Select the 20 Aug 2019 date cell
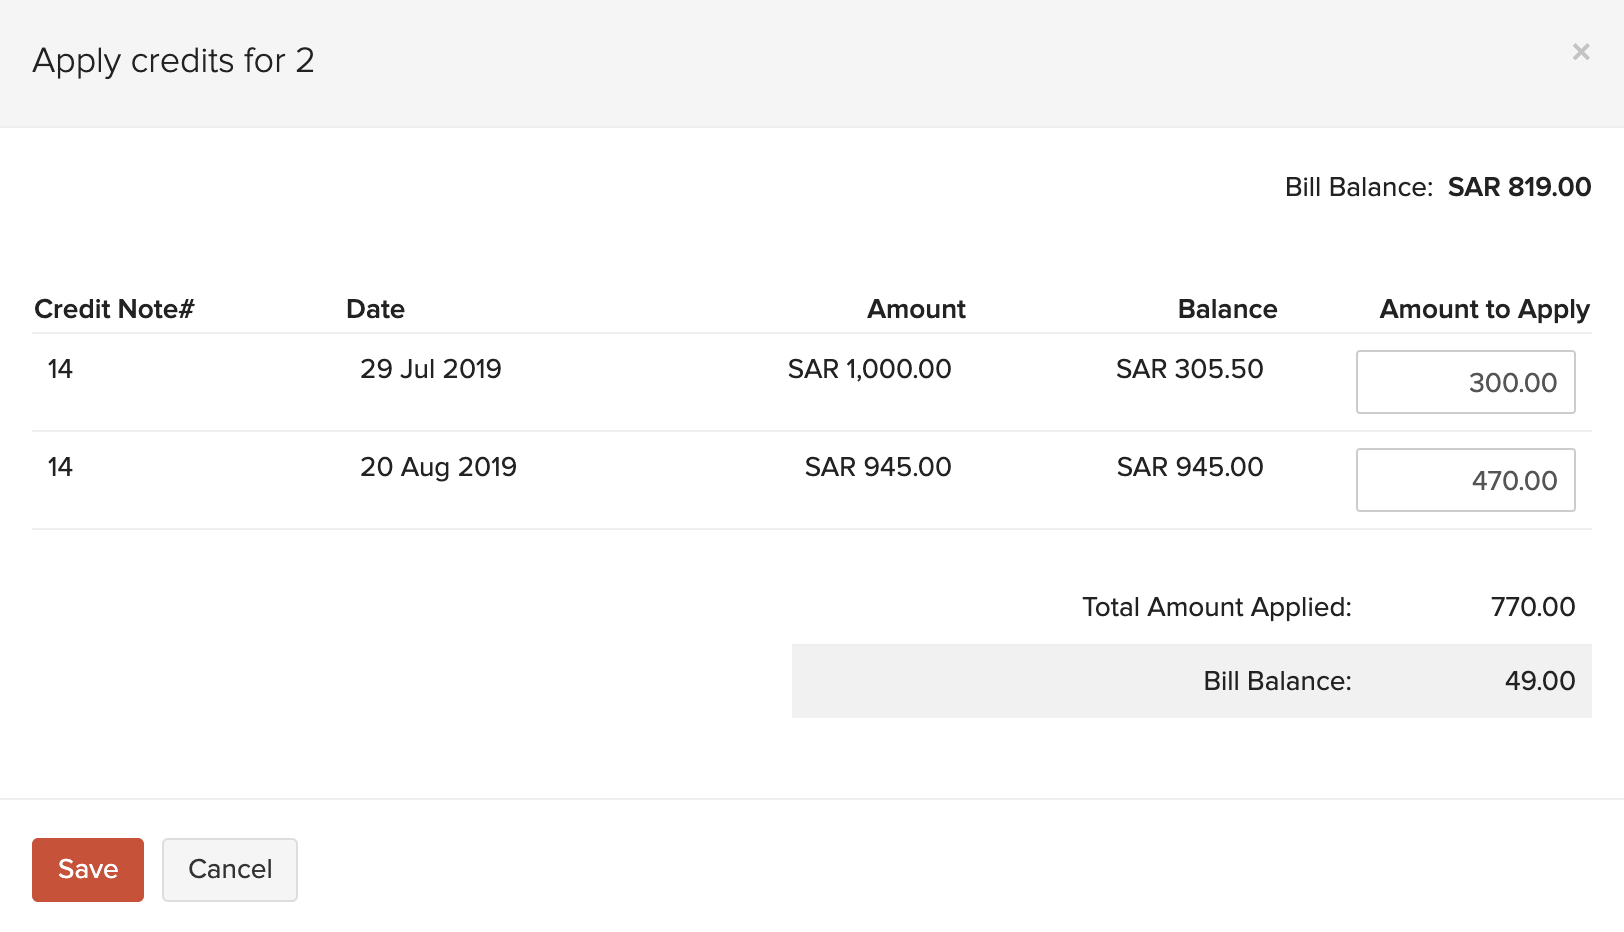Viewport: 1624px width, 932px height. tap(438, 467)
